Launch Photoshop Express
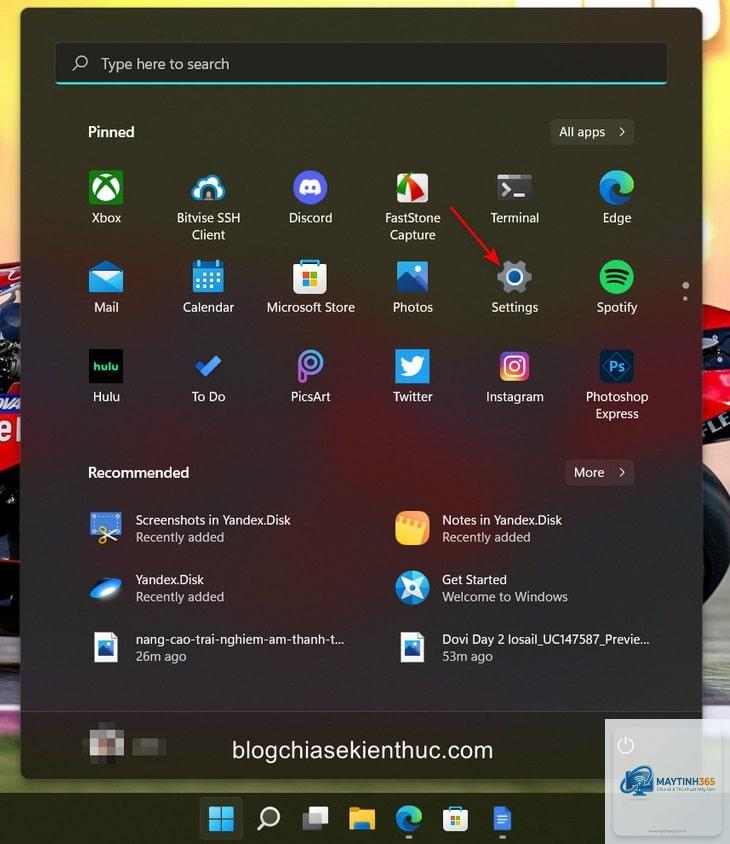 (616, 385)
